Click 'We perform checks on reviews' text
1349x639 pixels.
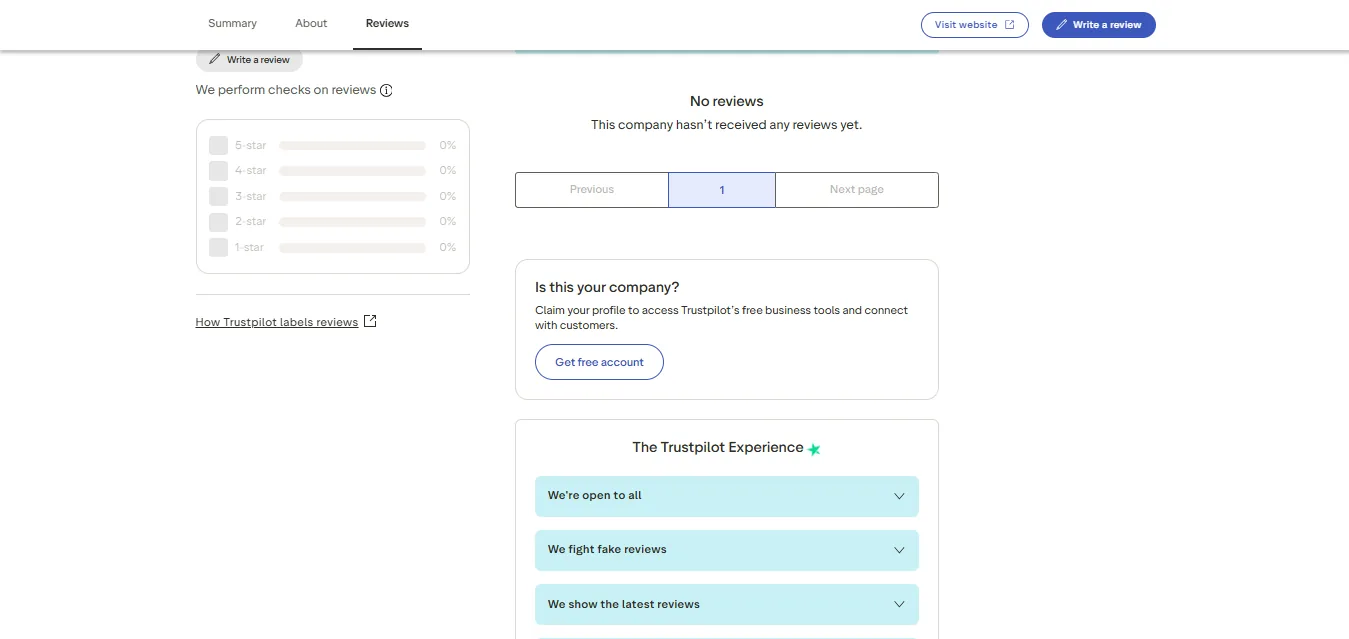tap(286, 90)
